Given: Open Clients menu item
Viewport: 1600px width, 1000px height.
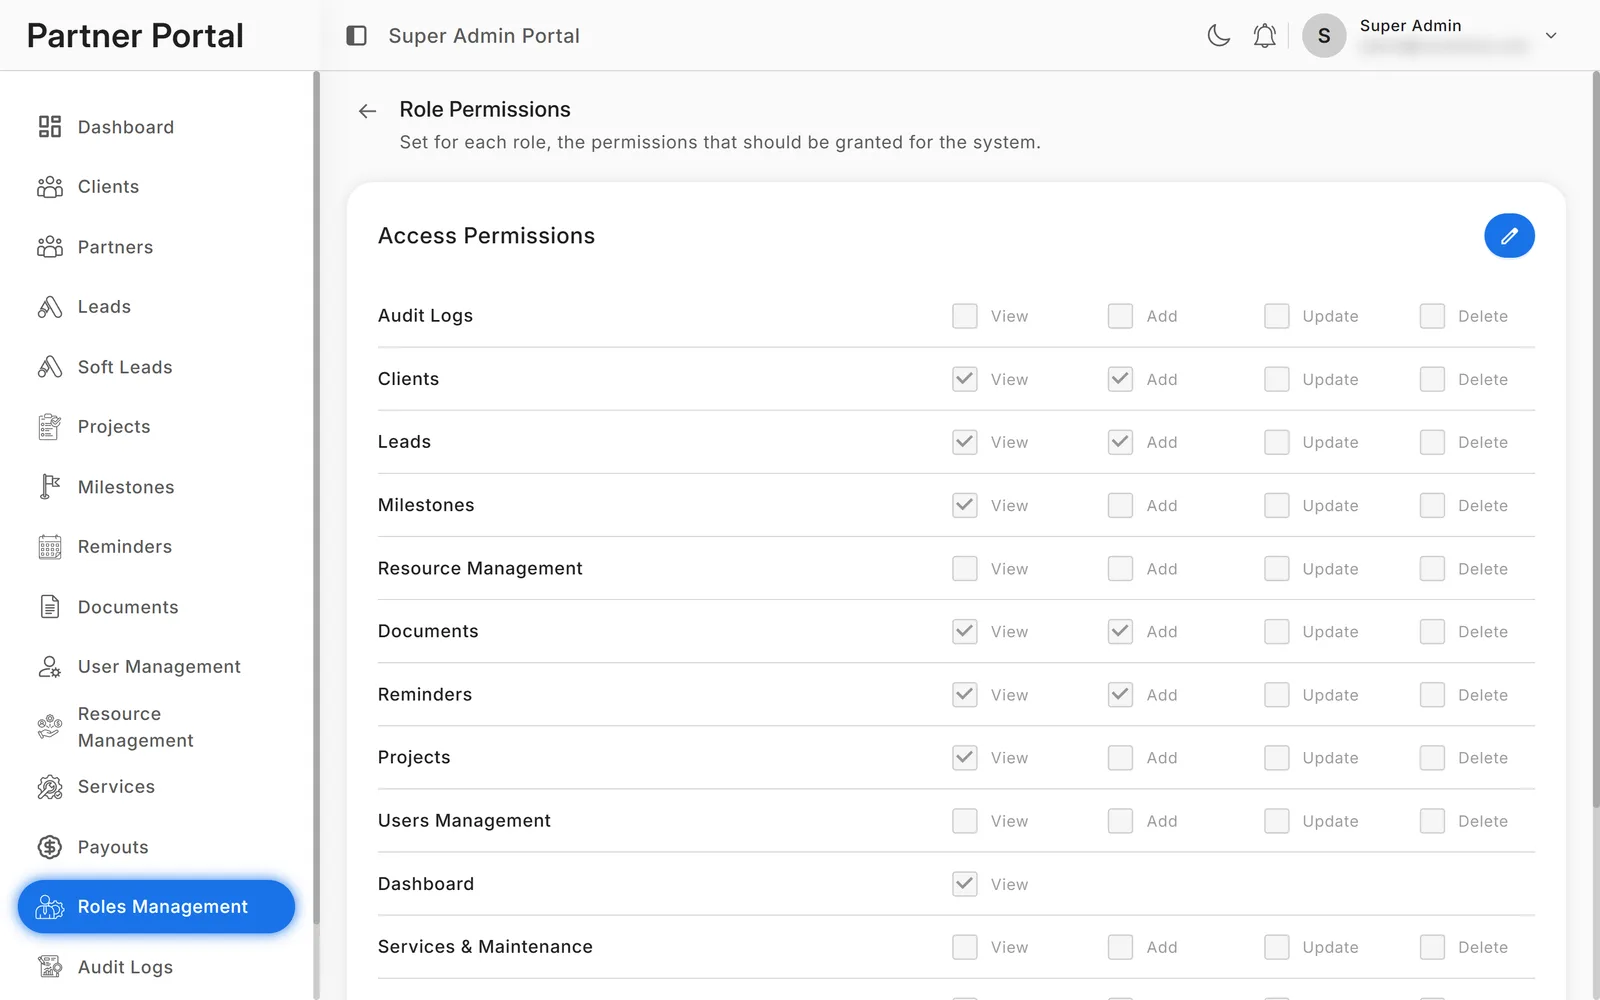Looking at the screenshot, I should point(156,187).
